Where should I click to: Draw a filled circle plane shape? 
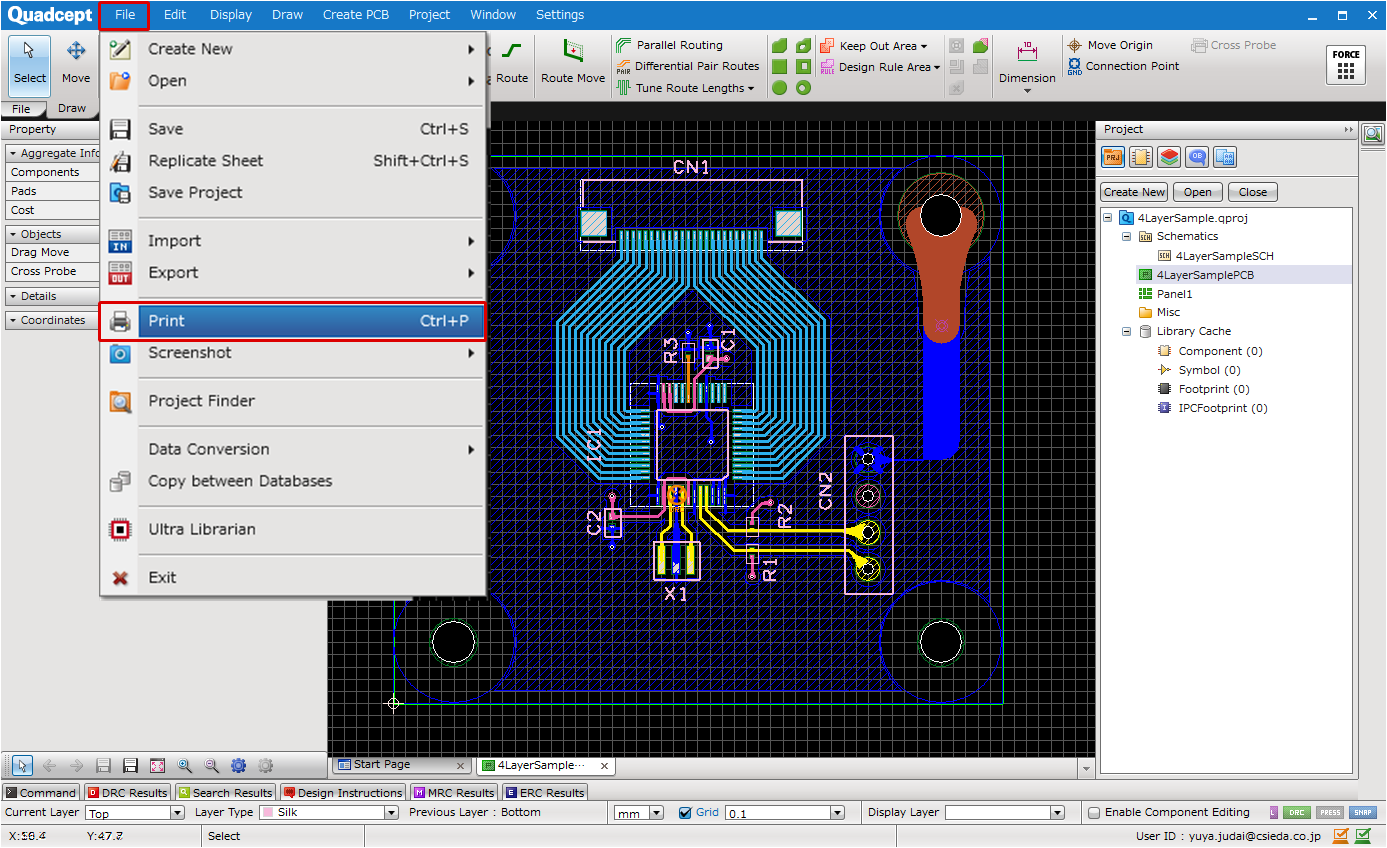point(779,88)
